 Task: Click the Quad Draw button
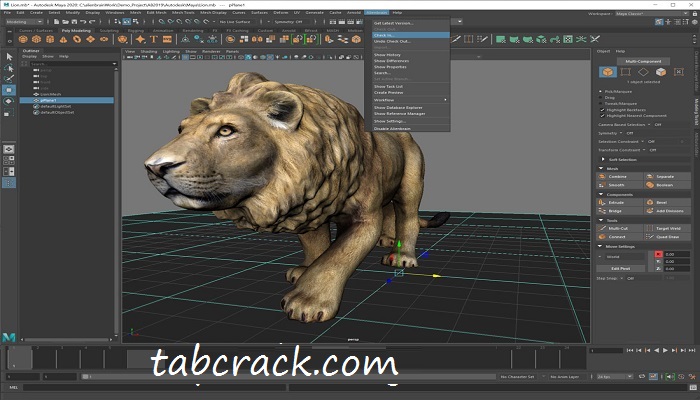pos(667,237)
